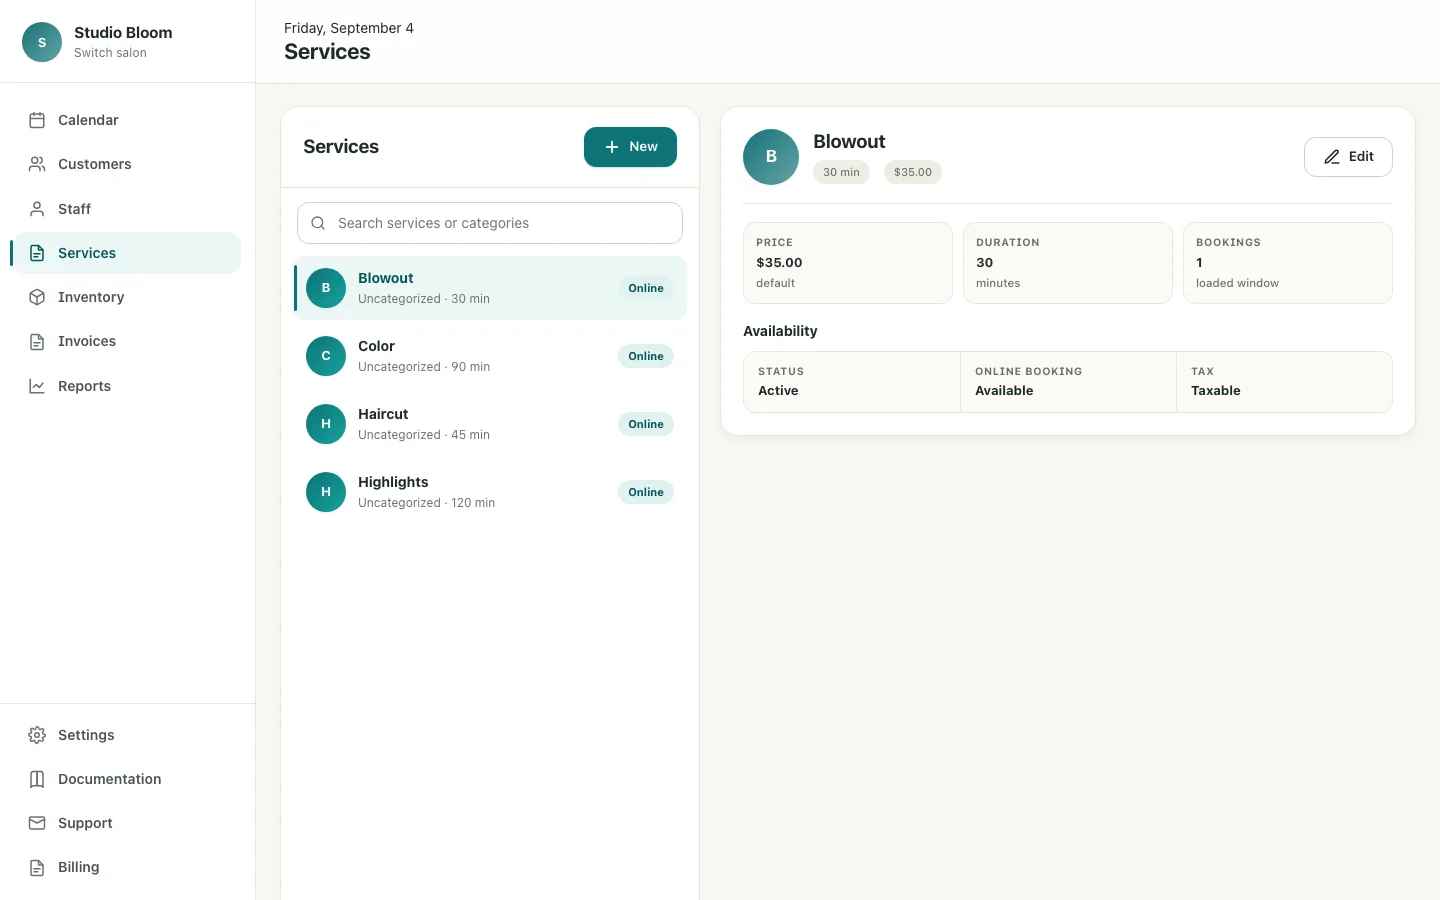Click the Billing document icon

pyautogui.click(x=37, y=867)
